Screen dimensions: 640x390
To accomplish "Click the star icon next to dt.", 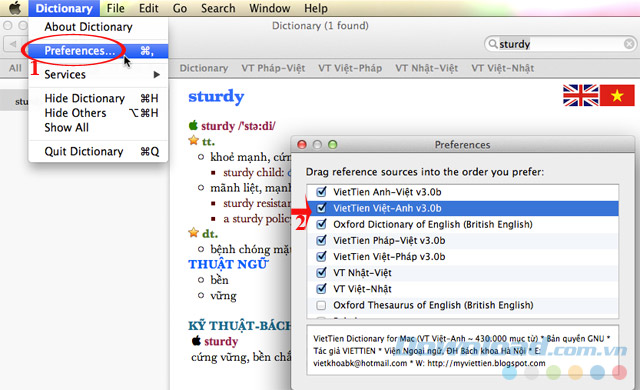I will coord(193,233).
